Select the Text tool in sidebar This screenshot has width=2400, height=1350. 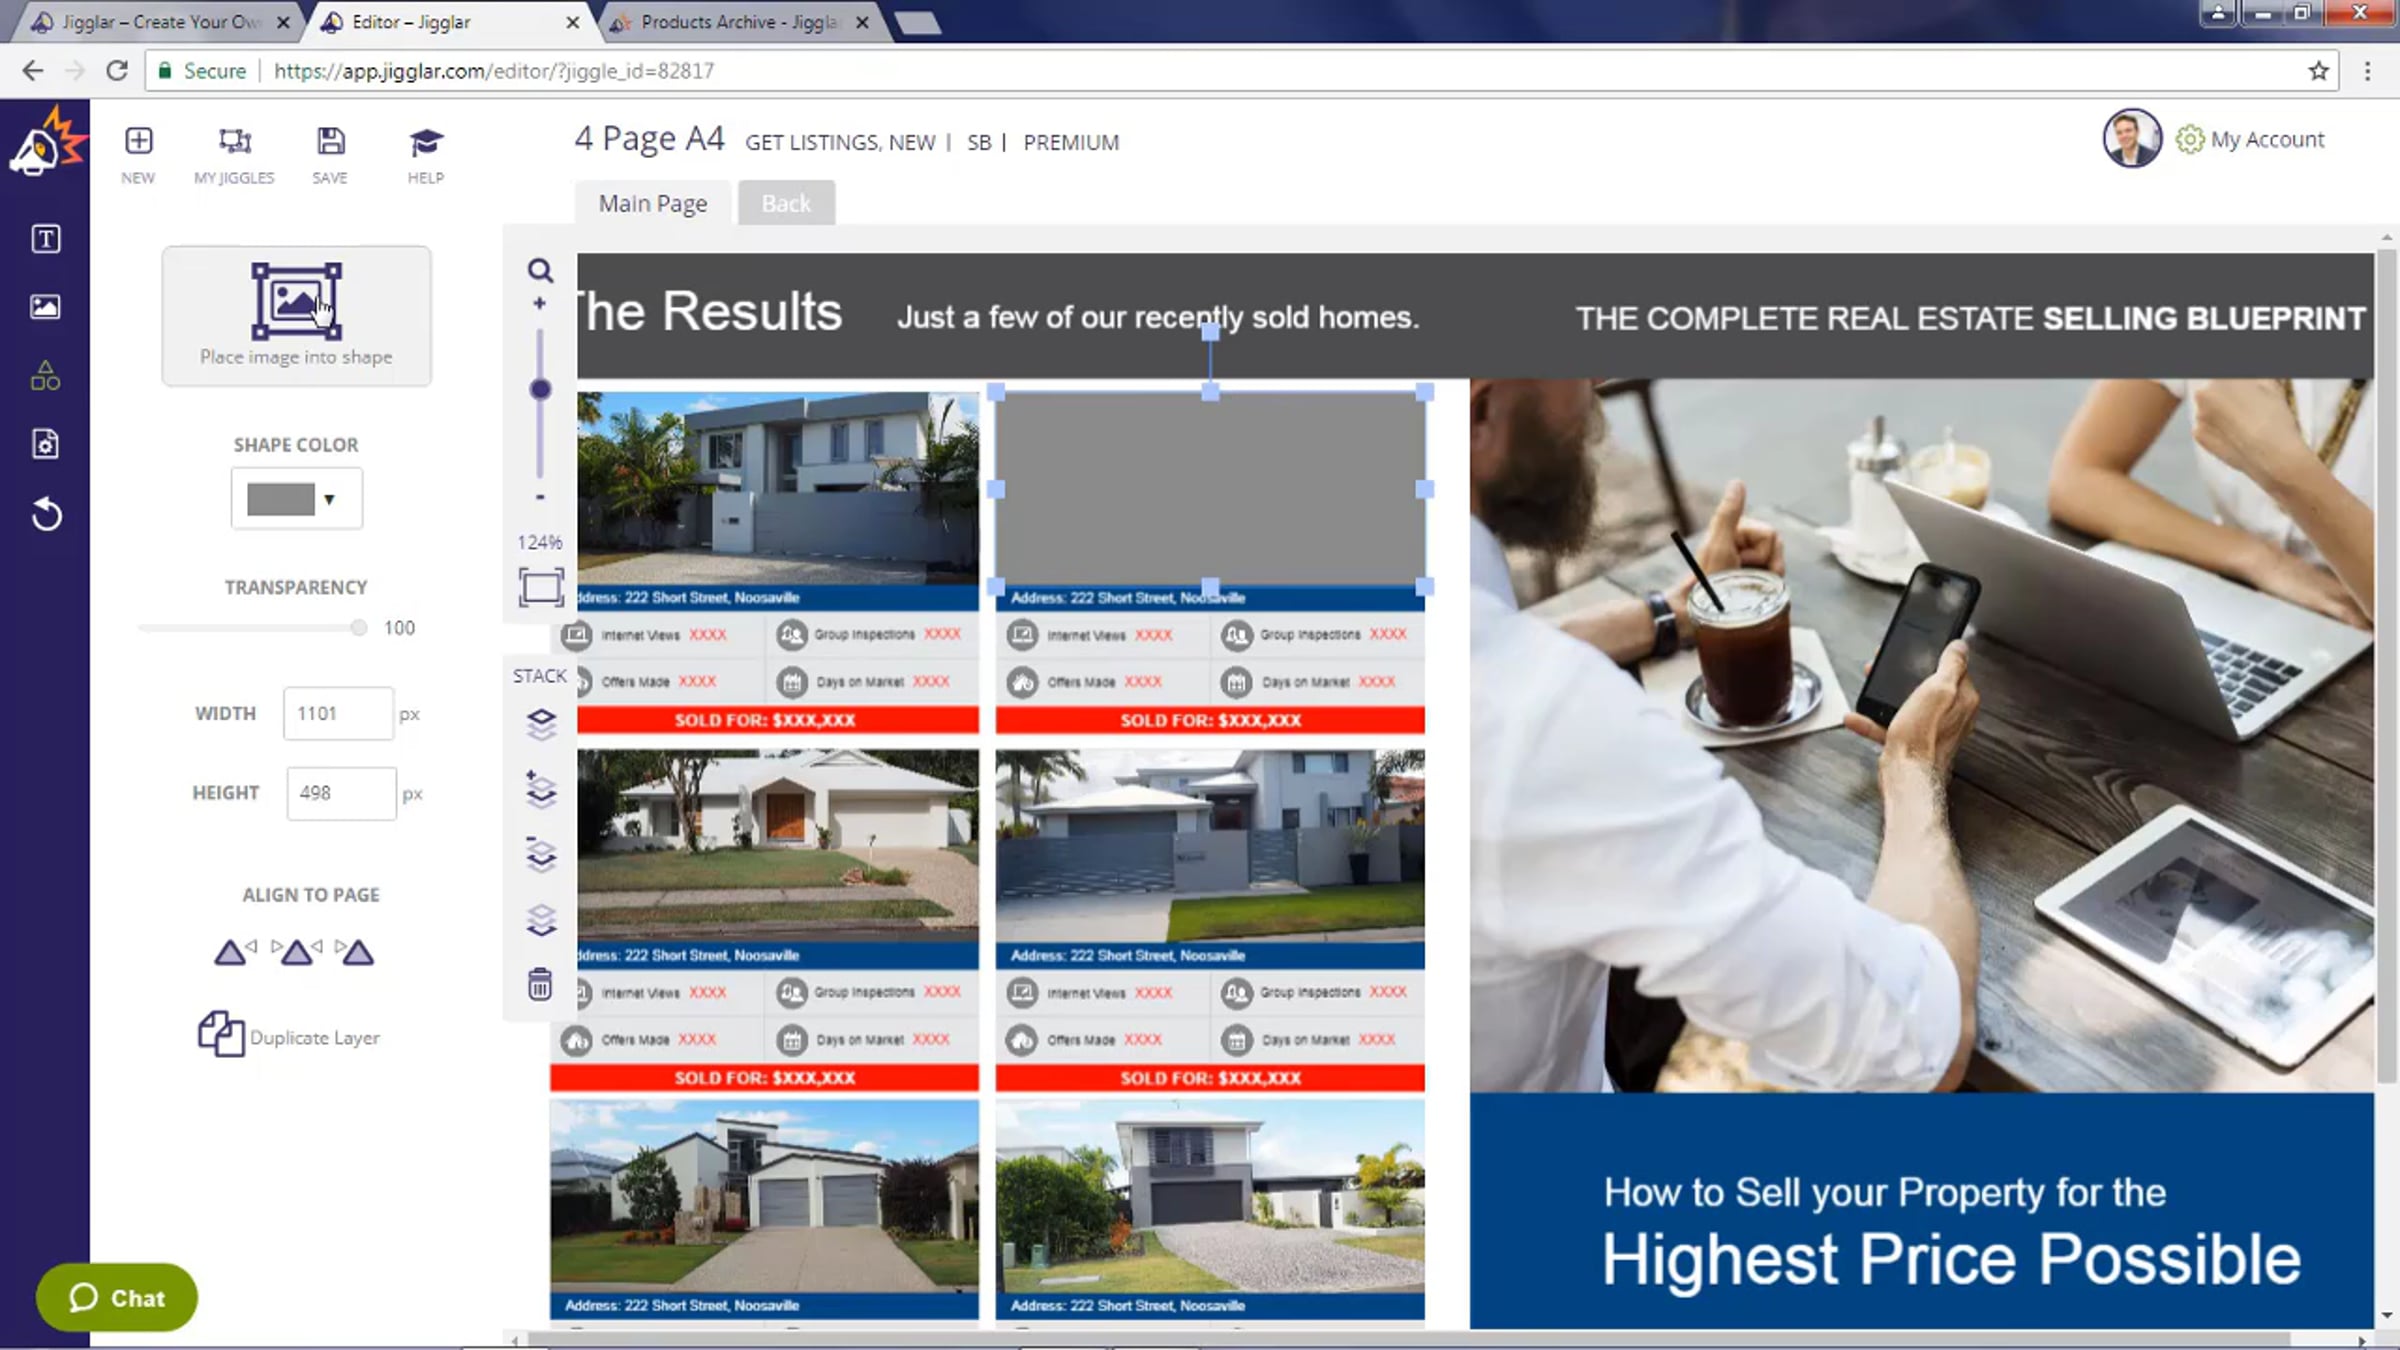(45, 239)
